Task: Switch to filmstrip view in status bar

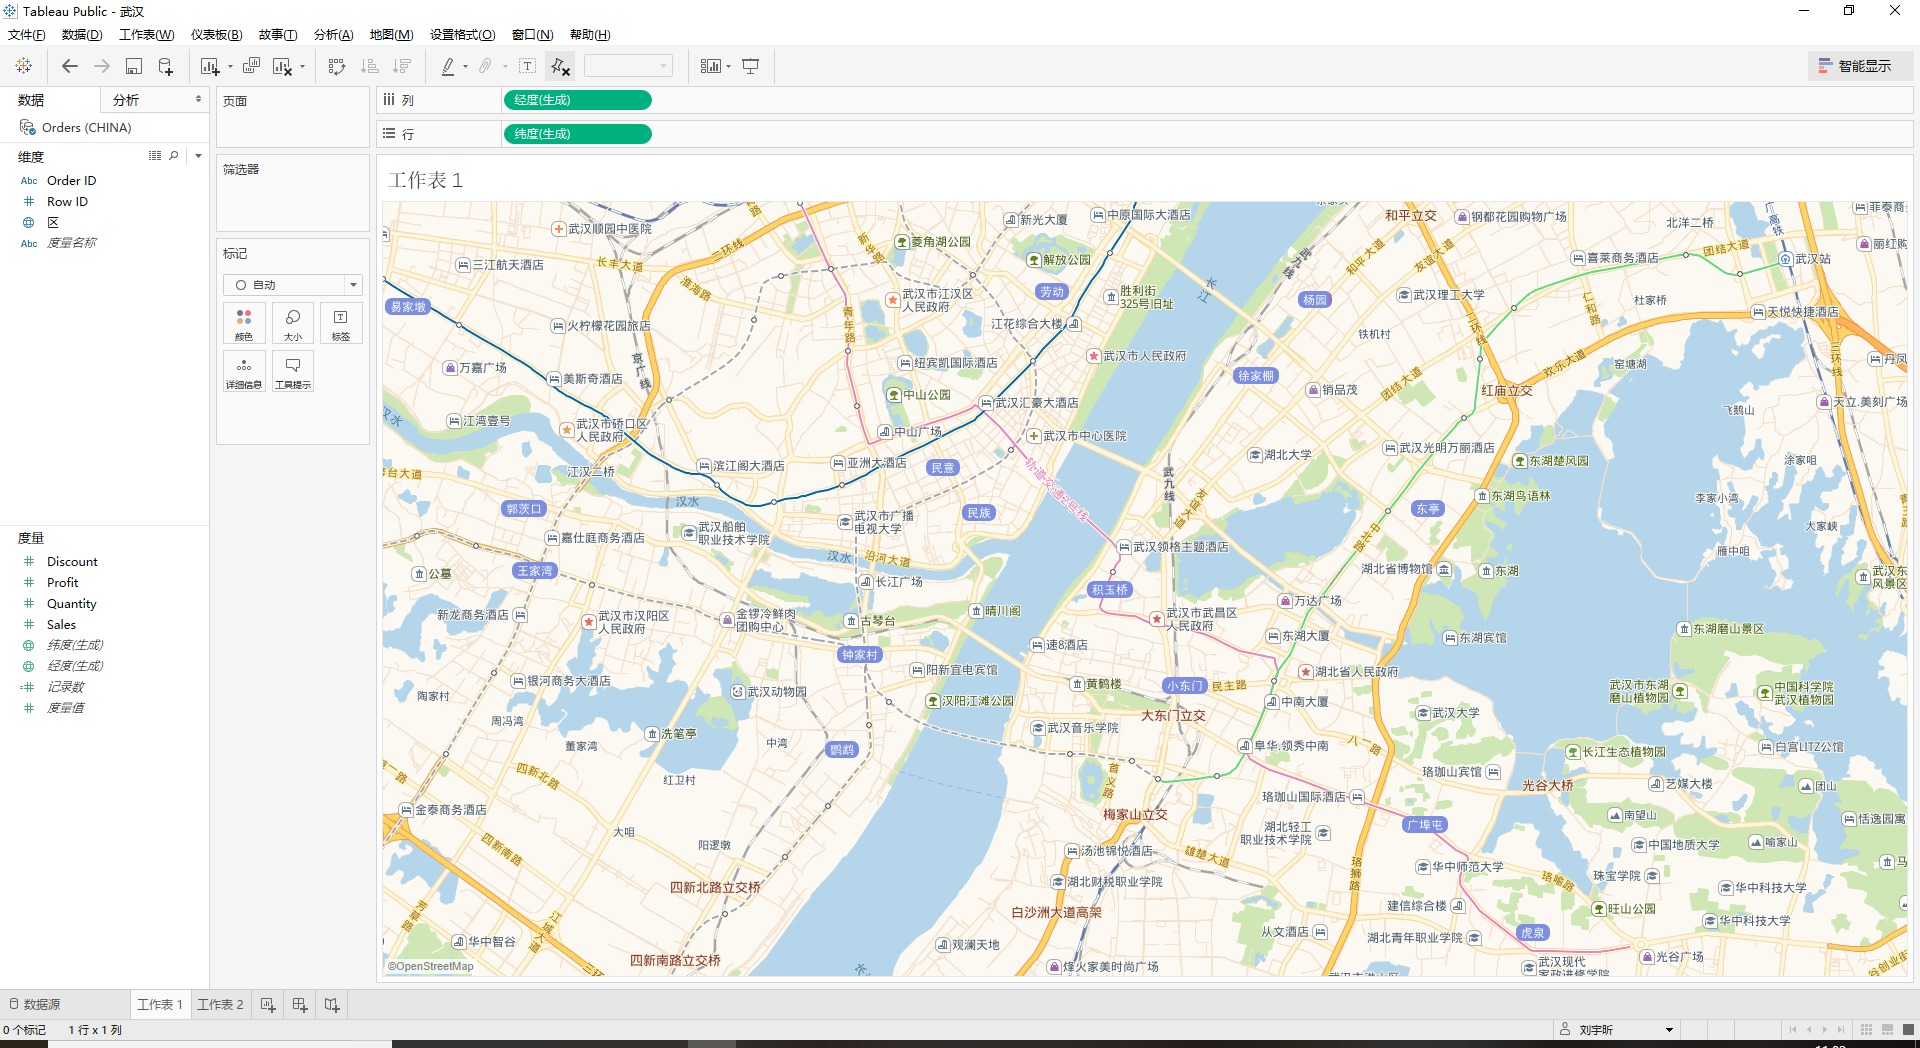Action: pos(1887,1029)
